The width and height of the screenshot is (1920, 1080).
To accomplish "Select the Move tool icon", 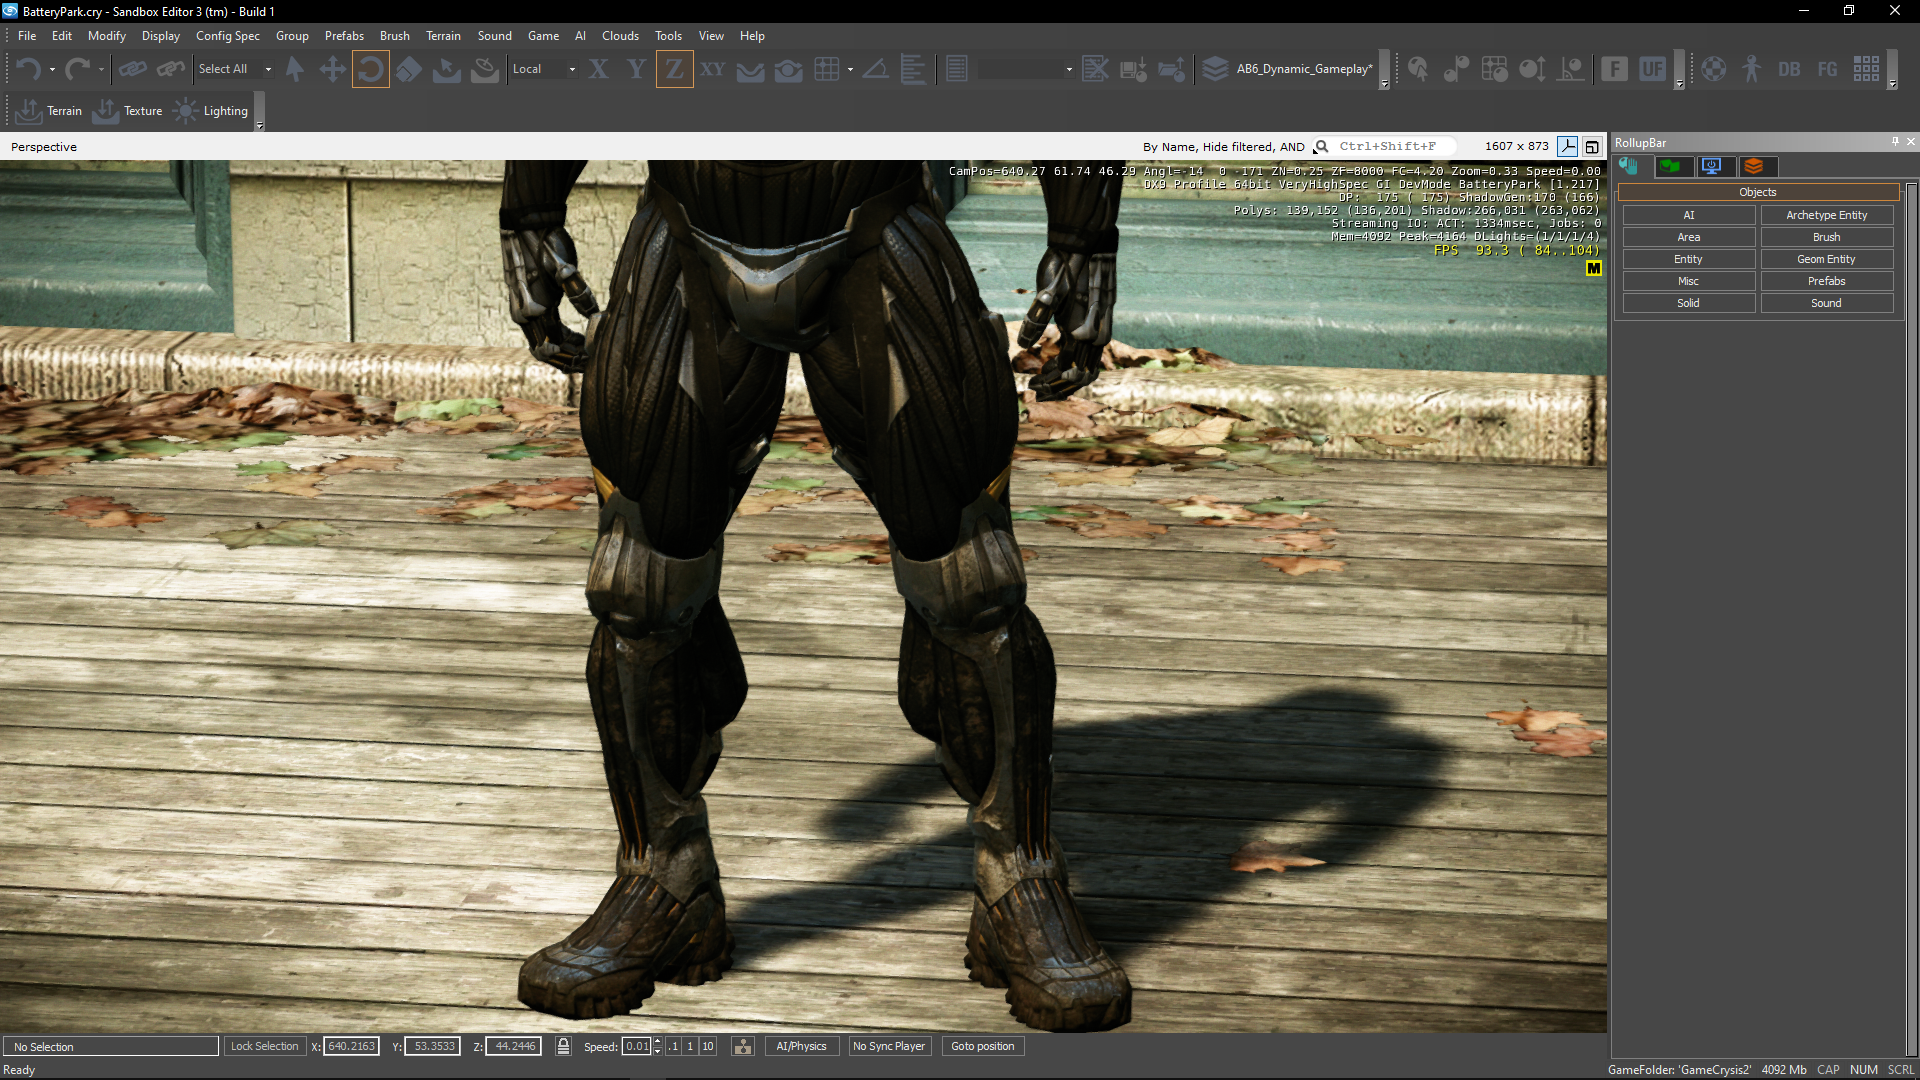I will (x=332, y=69).
